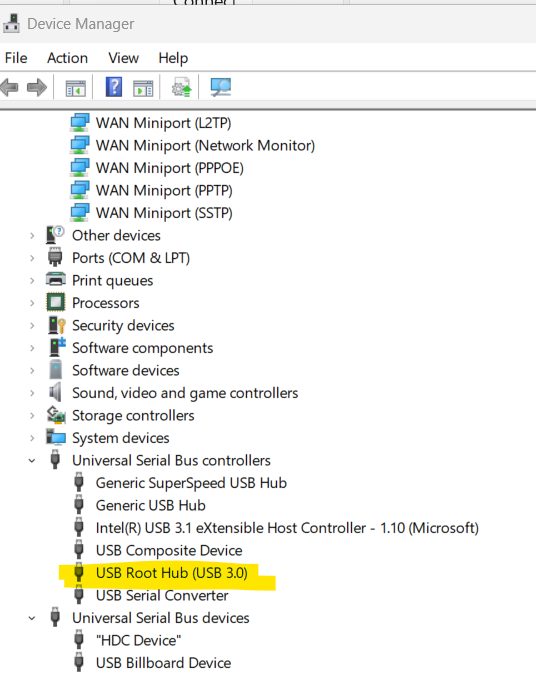Expand the Ports (COM & LPT) node

point(32,258)
